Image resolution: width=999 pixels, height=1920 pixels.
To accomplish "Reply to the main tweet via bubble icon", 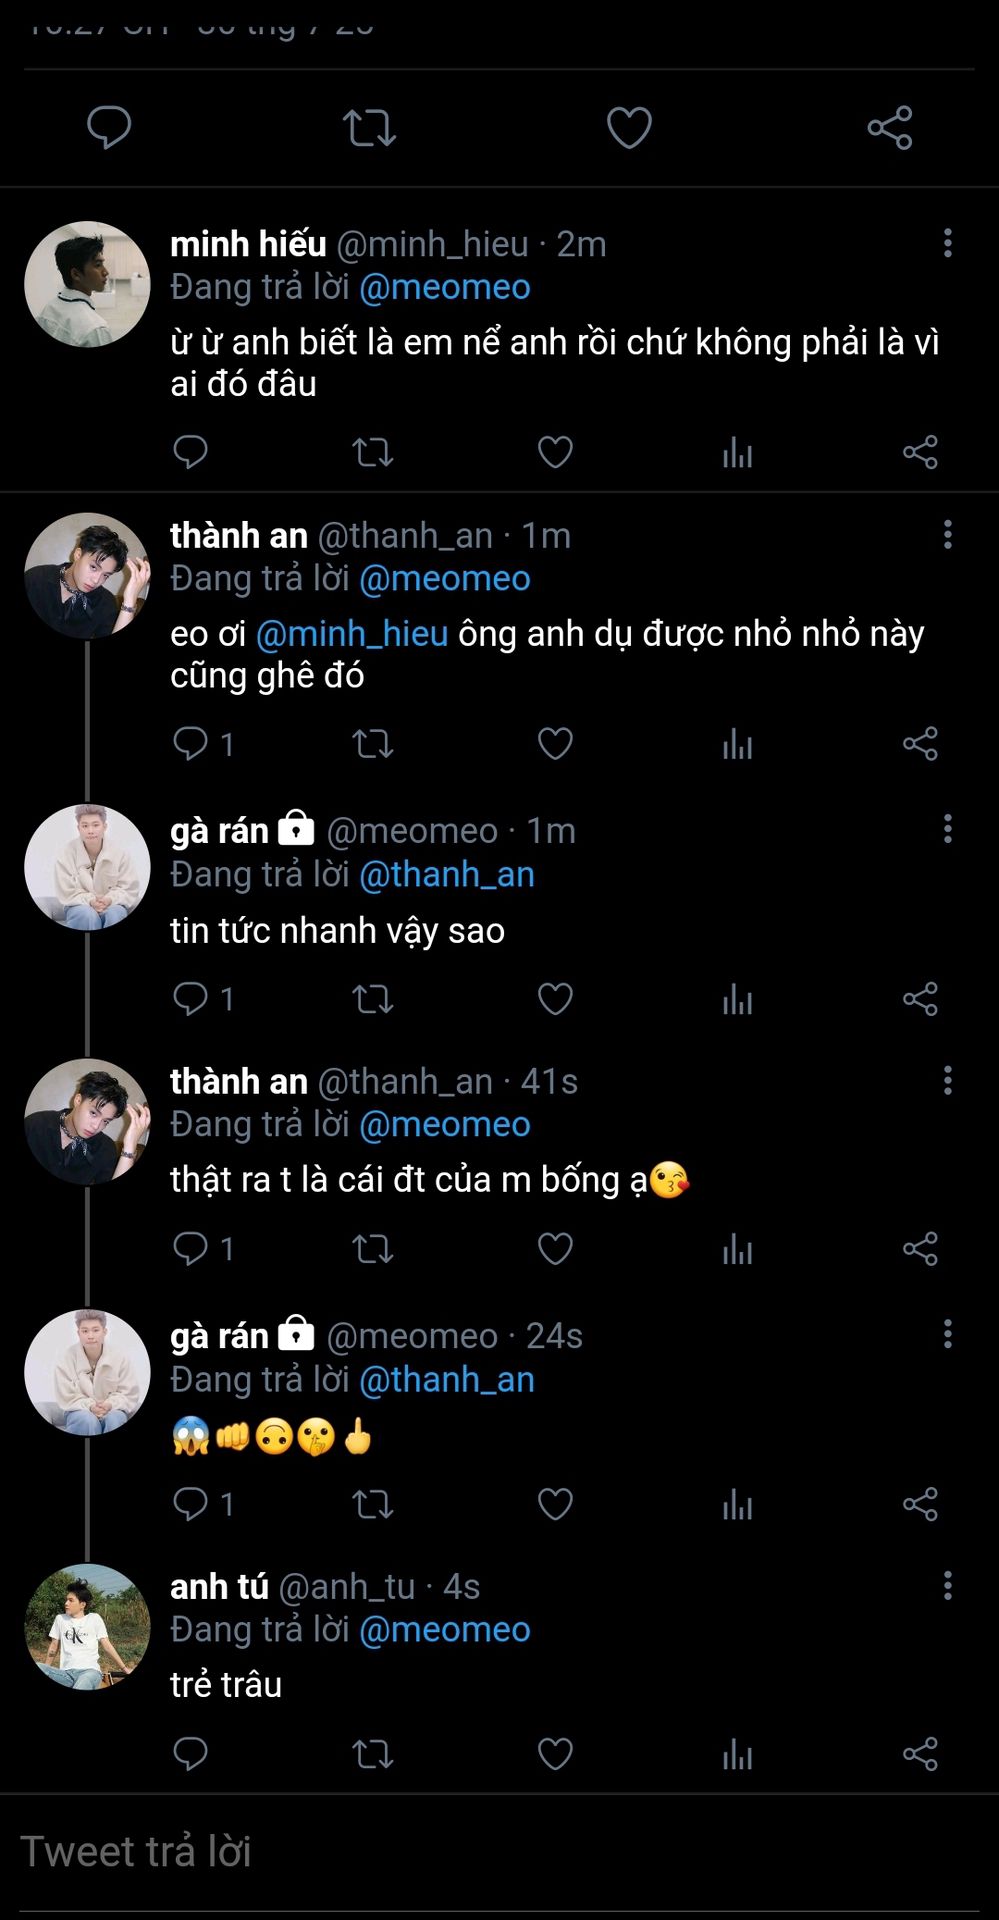I will point(109,128).
